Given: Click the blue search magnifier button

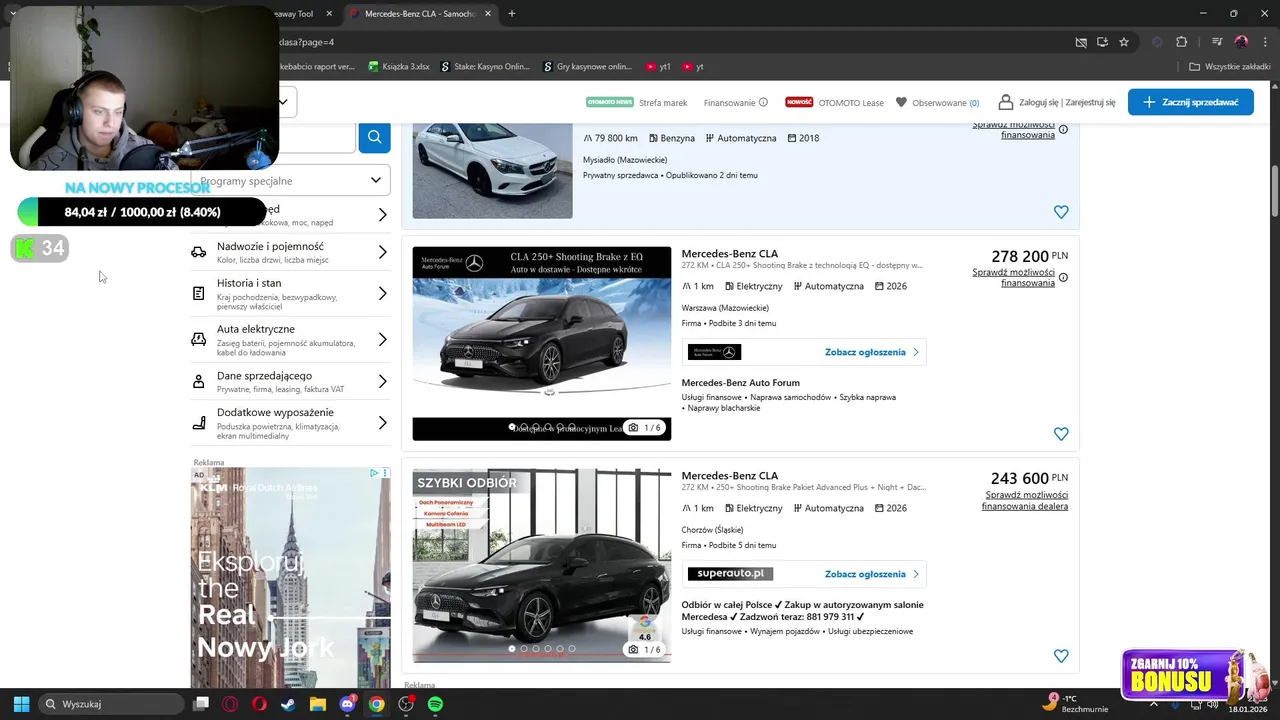Looking at the screenshot, I should (x=374, y=137).
